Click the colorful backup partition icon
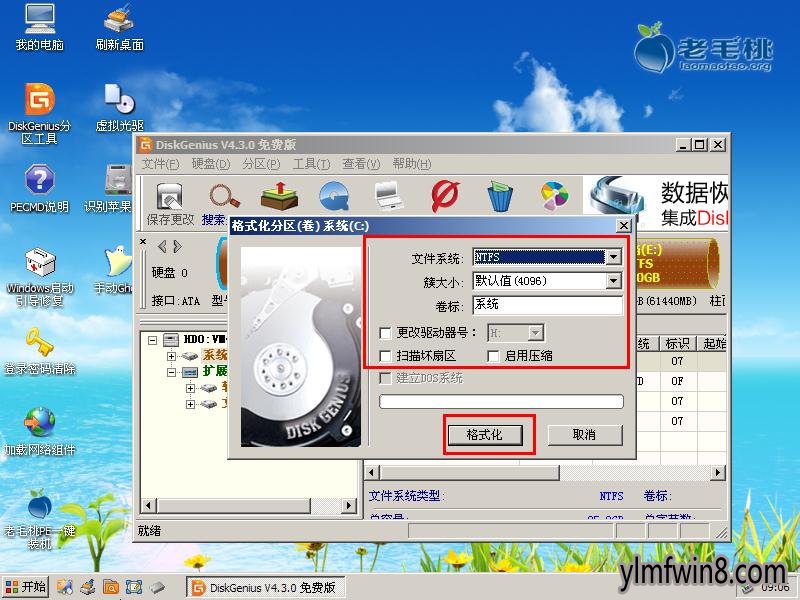Image resolution: width=800 pixels, height=600 pixels. click(554, 196)
